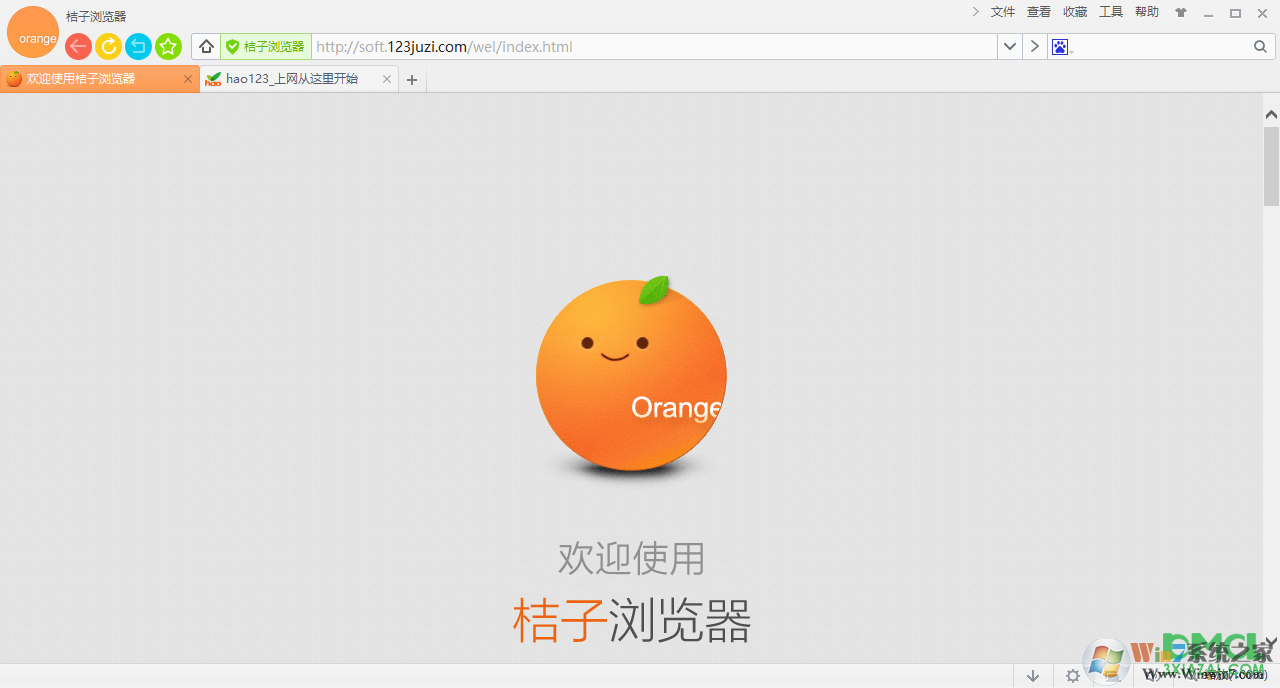Bookmark the page with the green star
The width and height of the screenshot is (1280, 688).
click(168, 46)
